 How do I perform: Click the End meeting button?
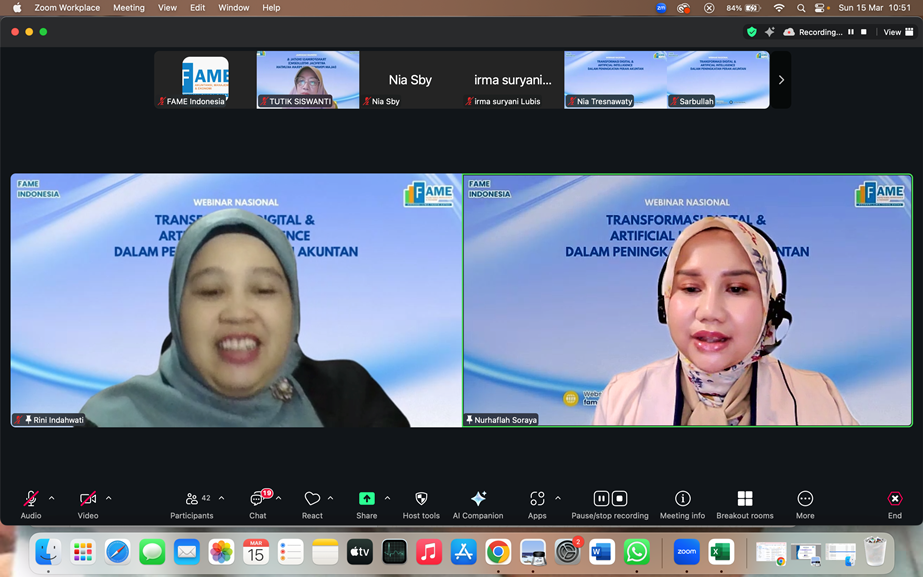[x=894, y=504]
